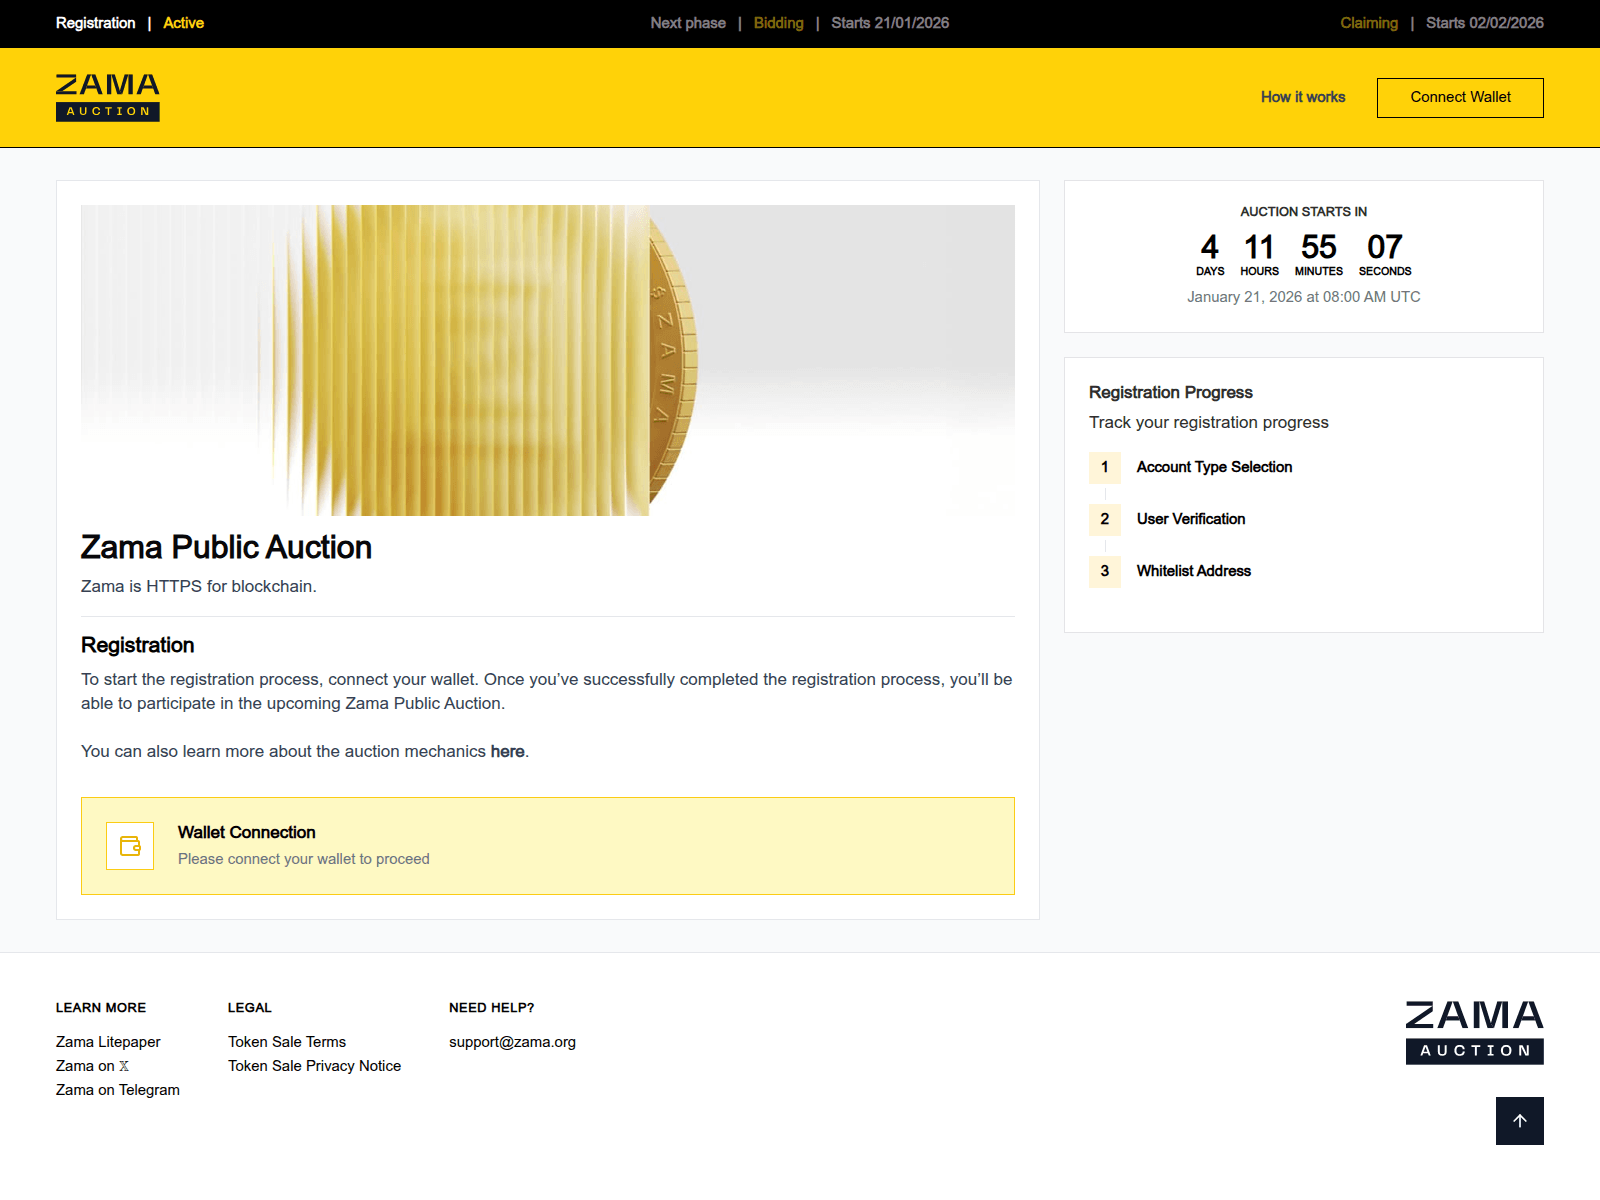Click the gold coin banner image
This screenshot has height=1200, width=1600.
coord(548,360)
